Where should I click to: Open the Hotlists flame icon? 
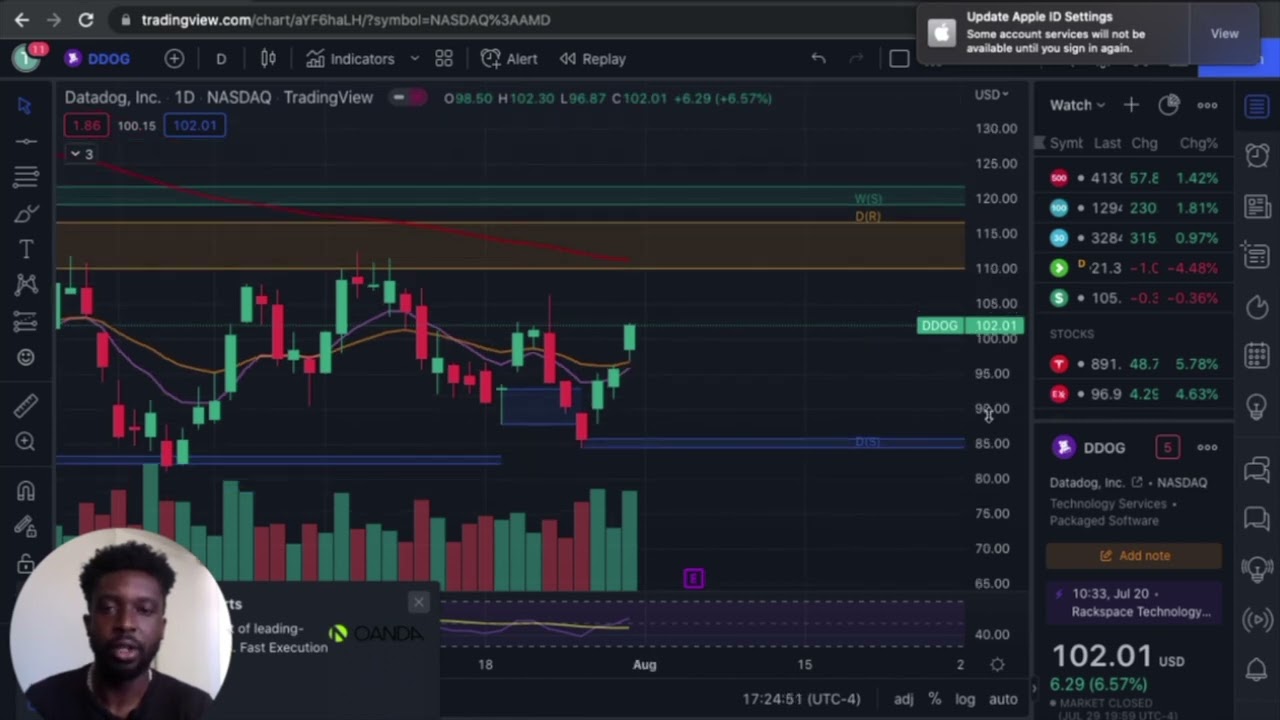[x=1257, y=306]
